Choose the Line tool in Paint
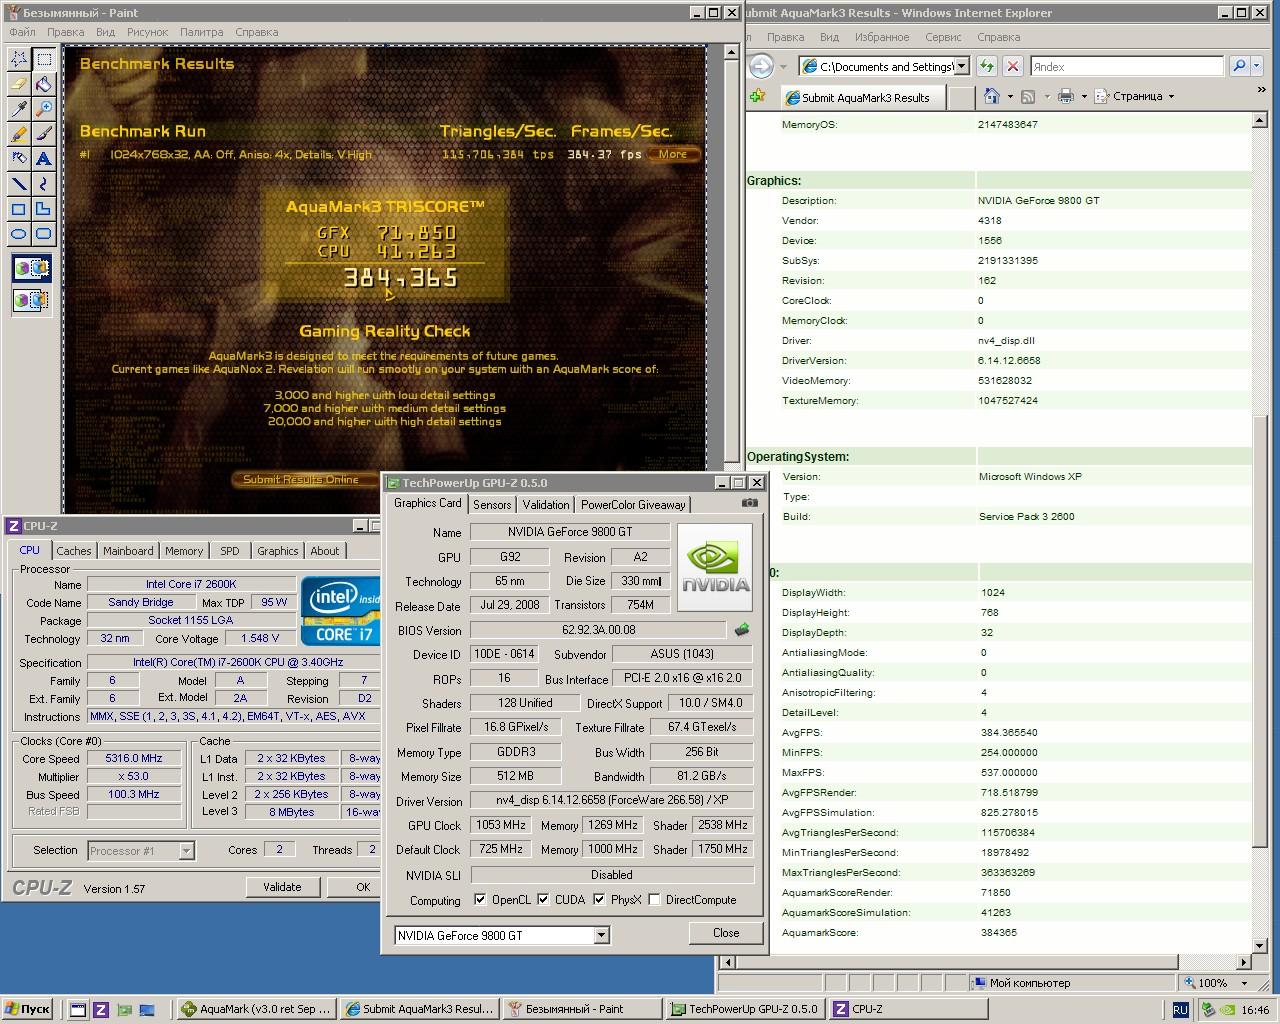 tap(18, 184)
